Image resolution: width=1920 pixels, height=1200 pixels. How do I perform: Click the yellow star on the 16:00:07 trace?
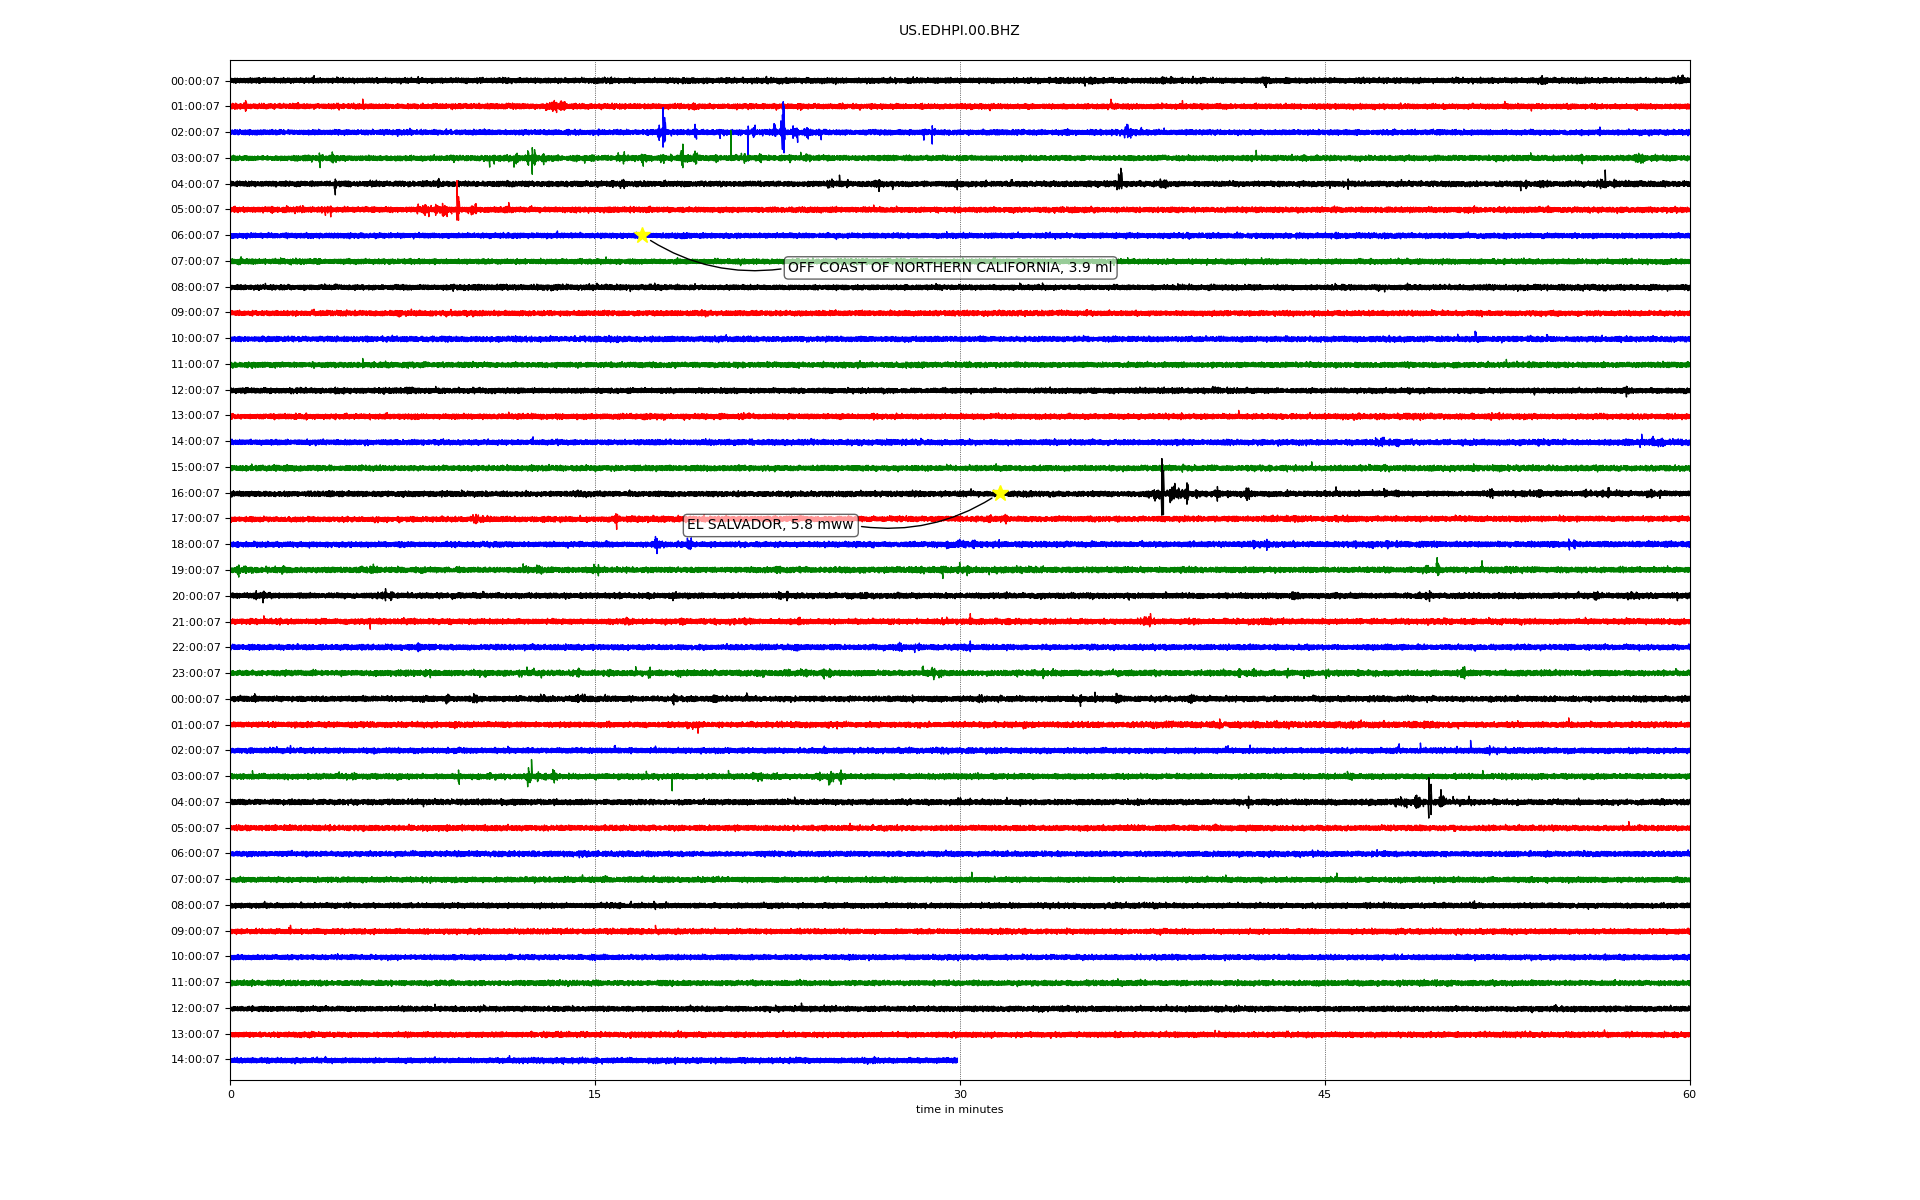(999, 493)
